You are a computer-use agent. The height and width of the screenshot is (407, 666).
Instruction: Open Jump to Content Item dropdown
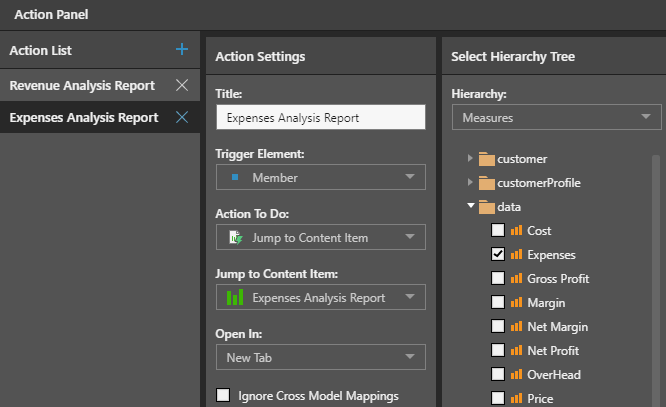pos(321,297)
